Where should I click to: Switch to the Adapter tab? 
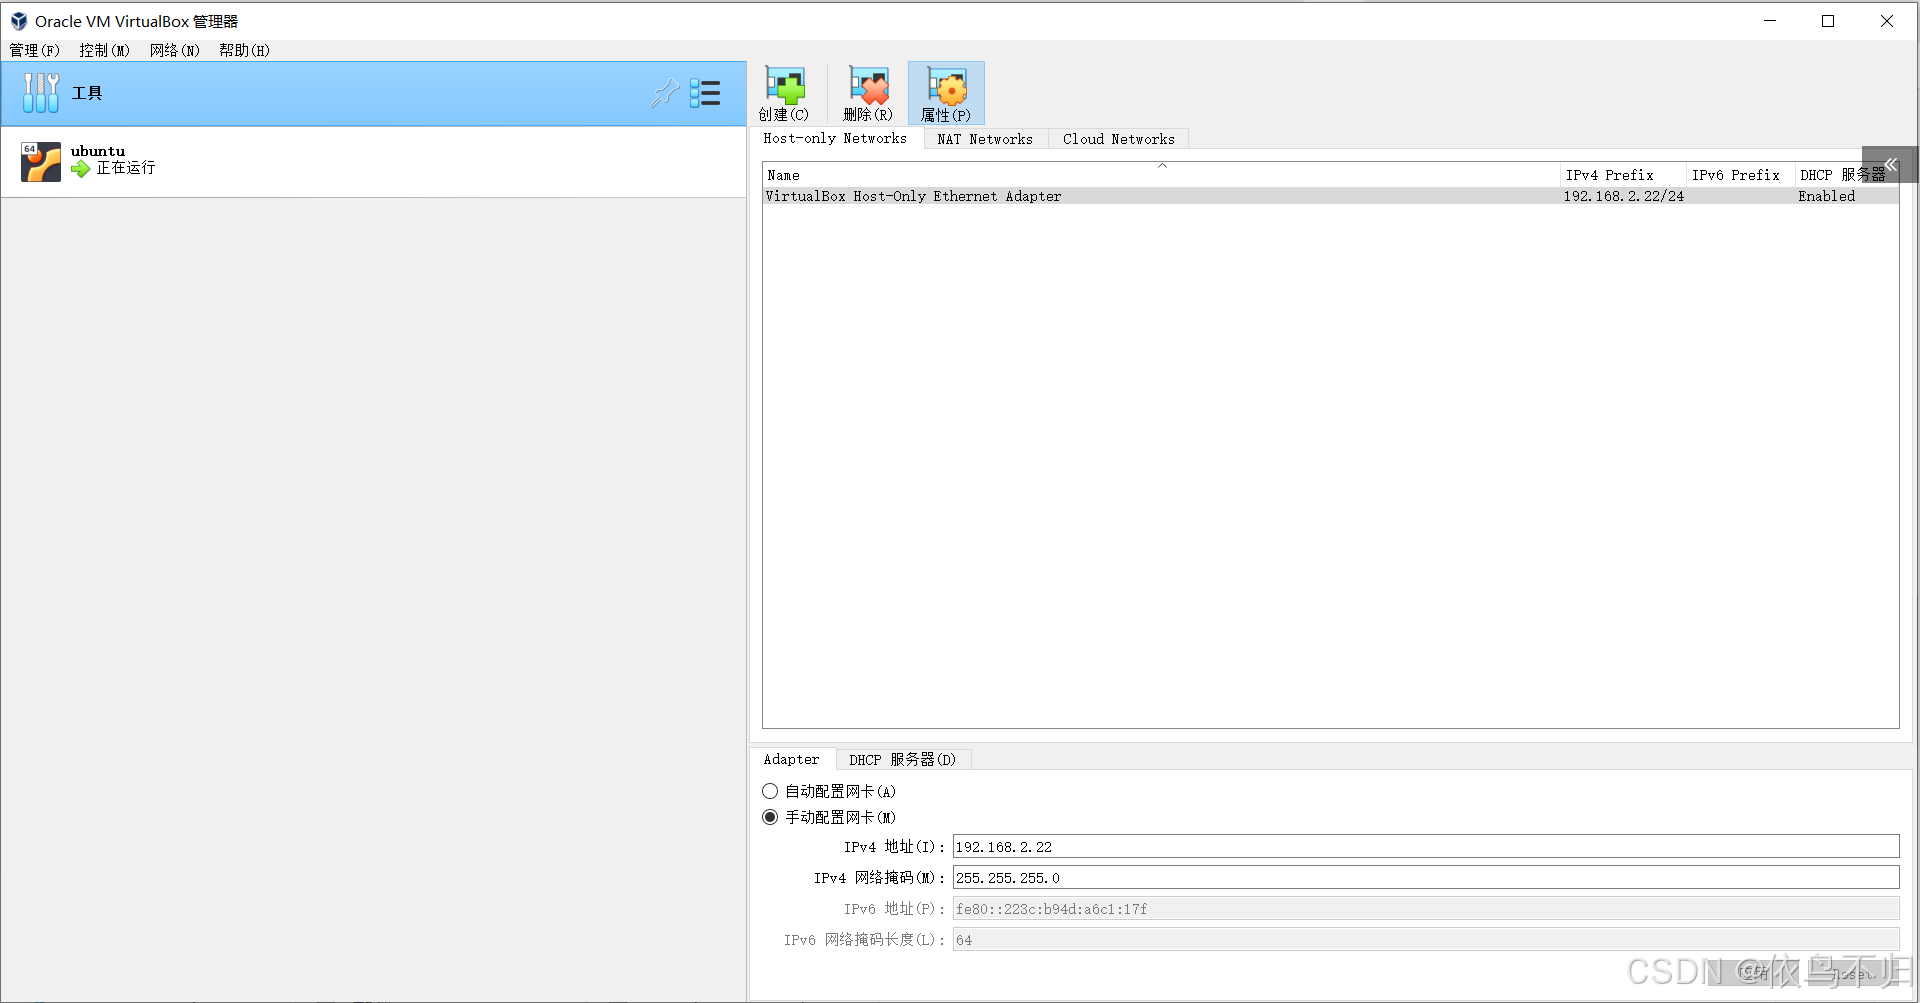[791, 759]
